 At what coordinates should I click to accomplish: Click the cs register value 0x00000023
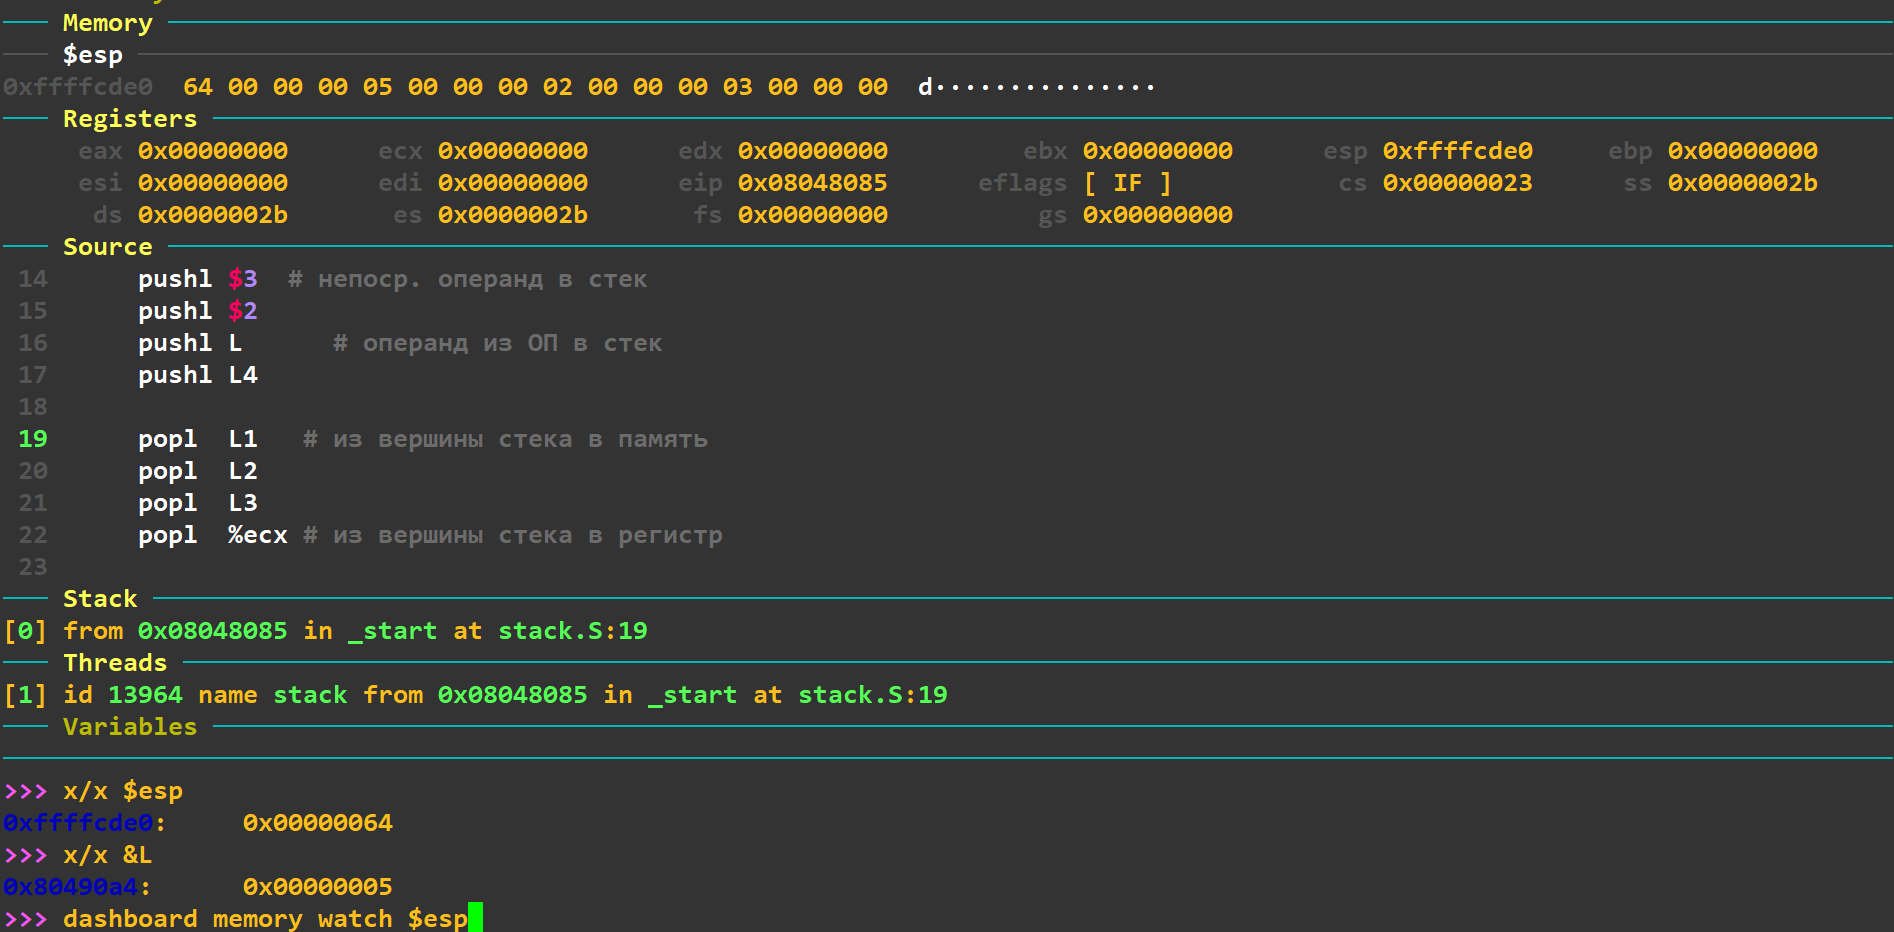coord(1457,183)
